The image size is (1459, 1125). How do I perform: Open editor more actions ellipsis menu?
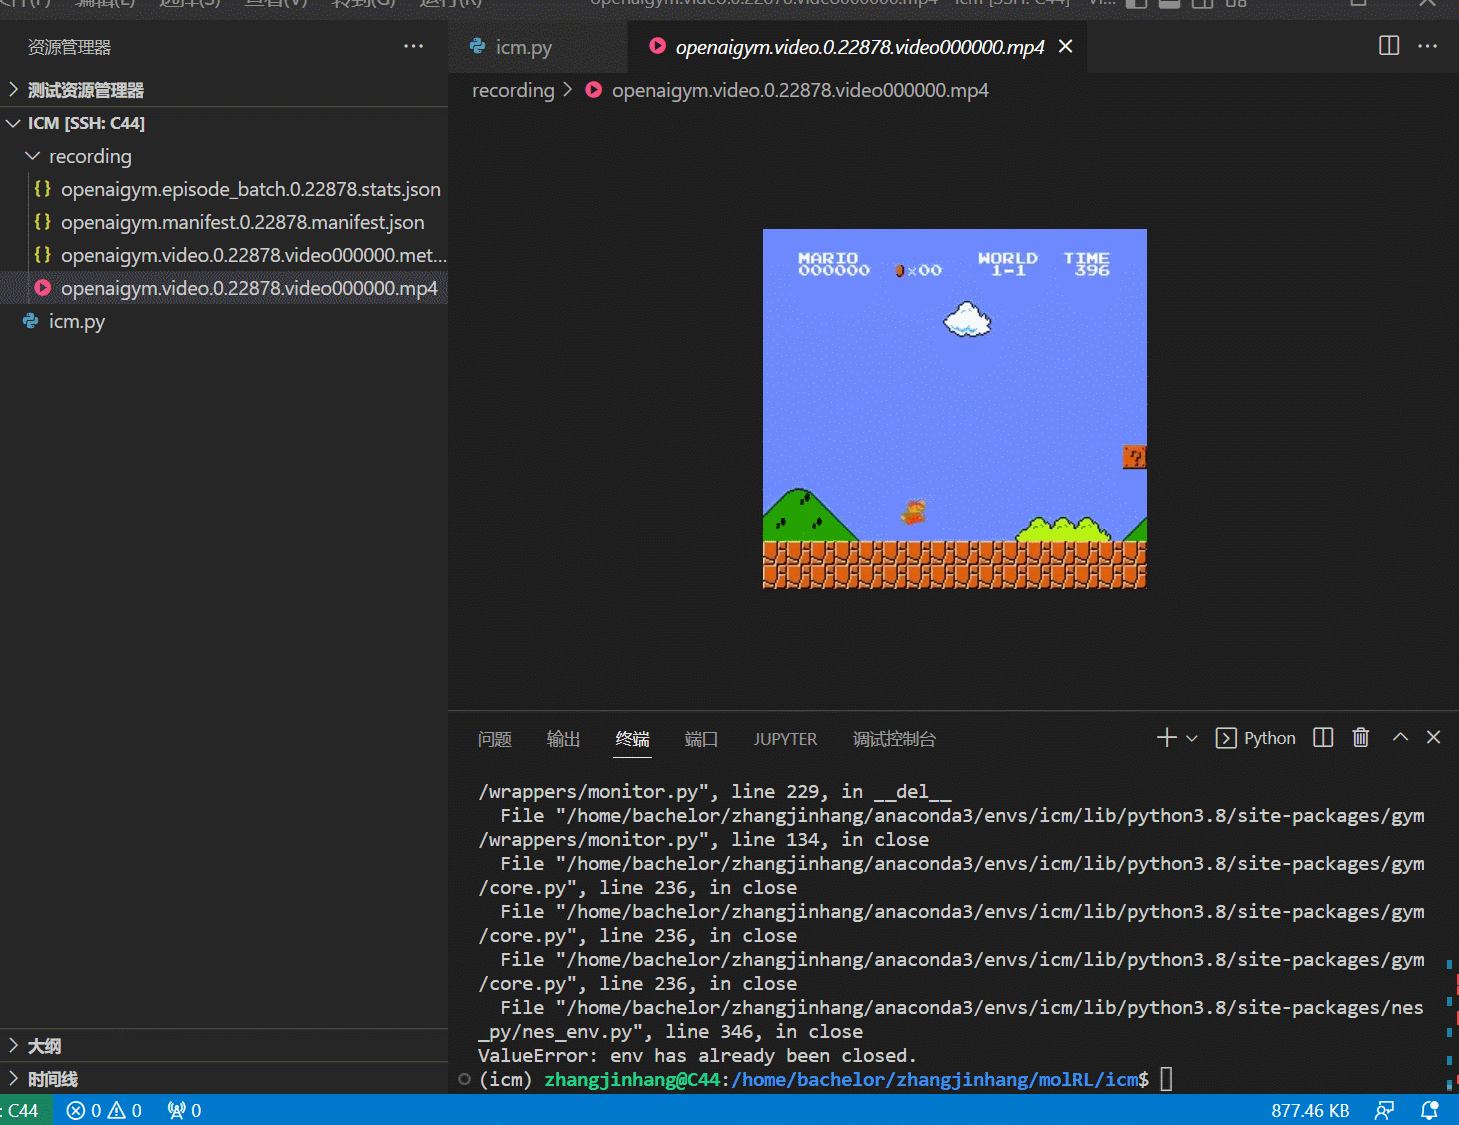[1427, 46]
